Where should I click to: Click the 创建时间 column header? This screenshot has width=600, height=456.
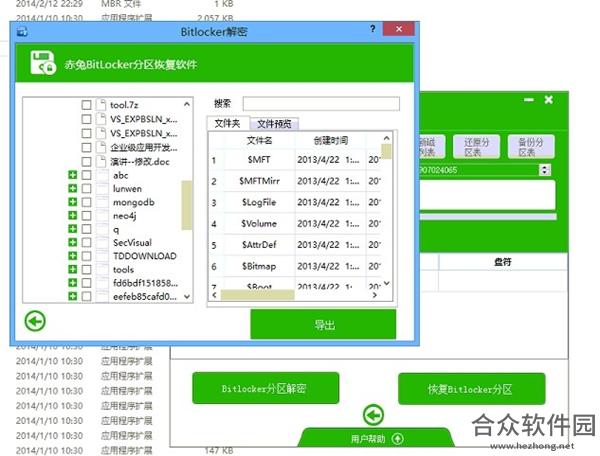click(331, 140)
